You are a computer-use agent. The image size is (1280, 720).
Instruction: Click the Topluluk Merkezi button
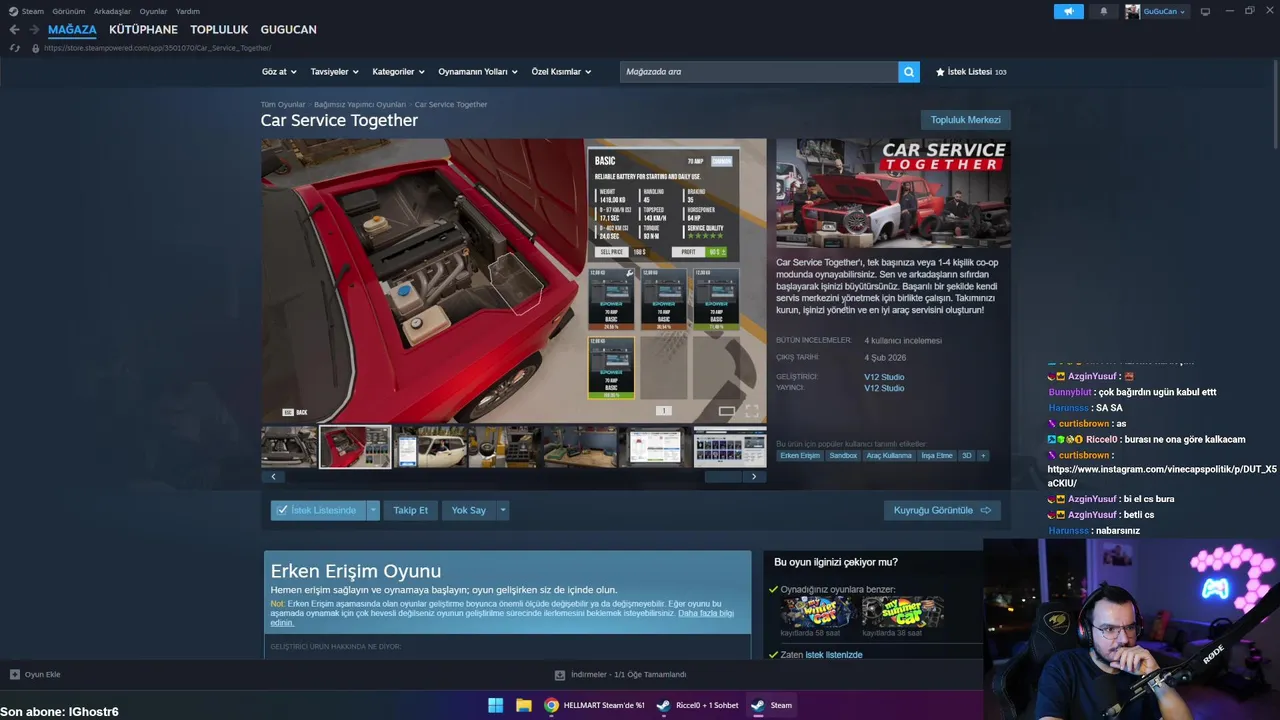point(965,120)
